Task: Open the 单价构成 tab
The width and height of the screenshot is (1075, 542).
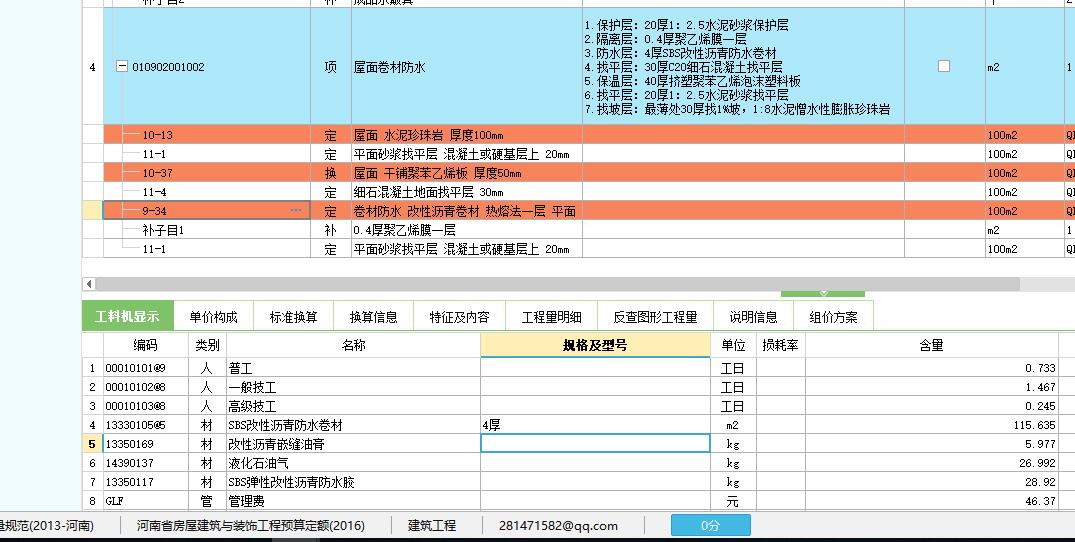Action: 213,317
